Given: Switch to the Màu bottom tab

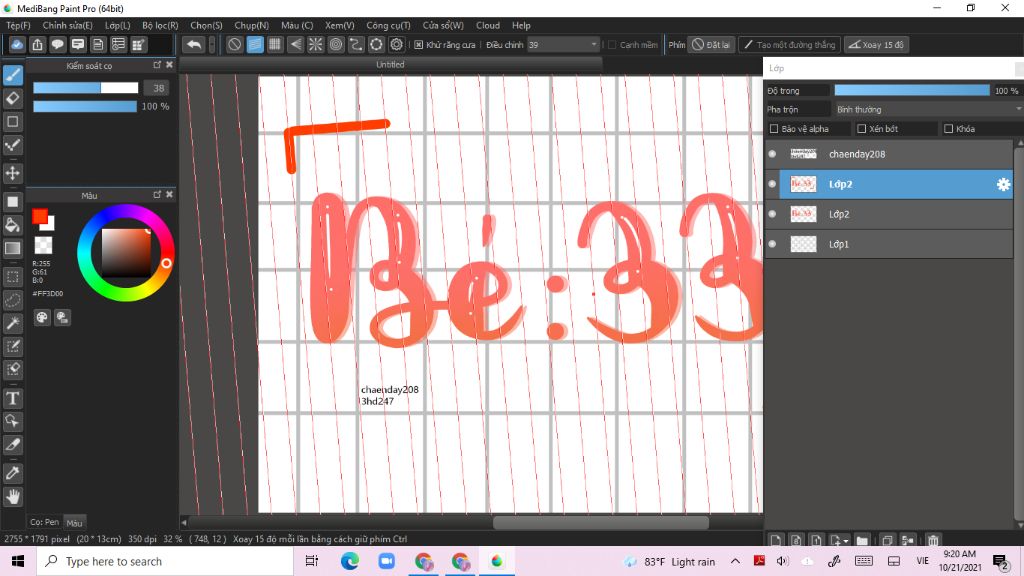Looking at the screenshot, I should point(74,522).
